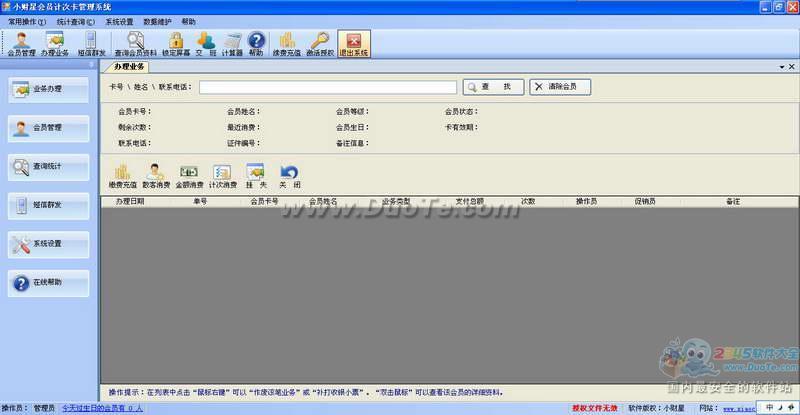Image resolution: width=800 pixels, height=415 pixels.
Task: Choose the 计次消费 icon
Action: point(222,176)
